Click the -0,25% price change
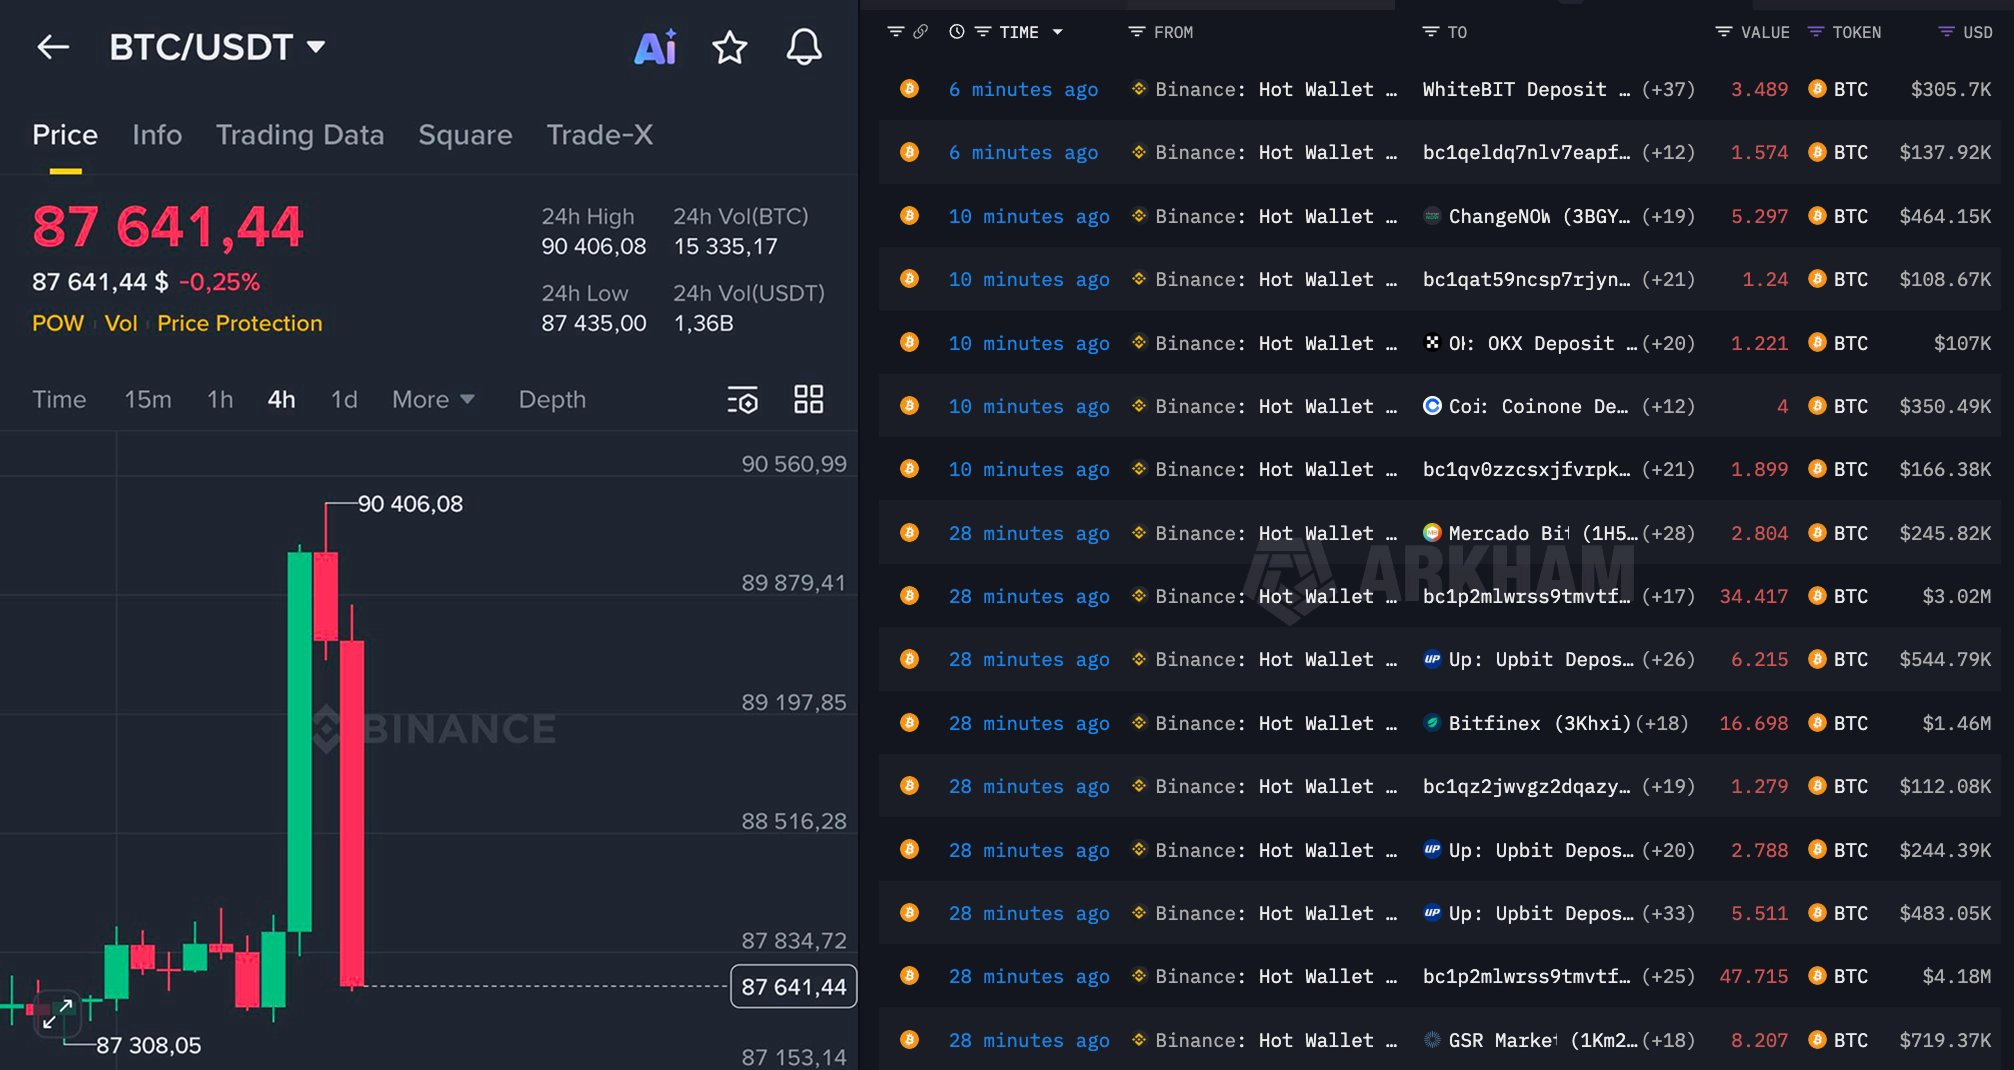This screenshot has width=2014, height=1070. pyautogui.click(x=219, y=282)
